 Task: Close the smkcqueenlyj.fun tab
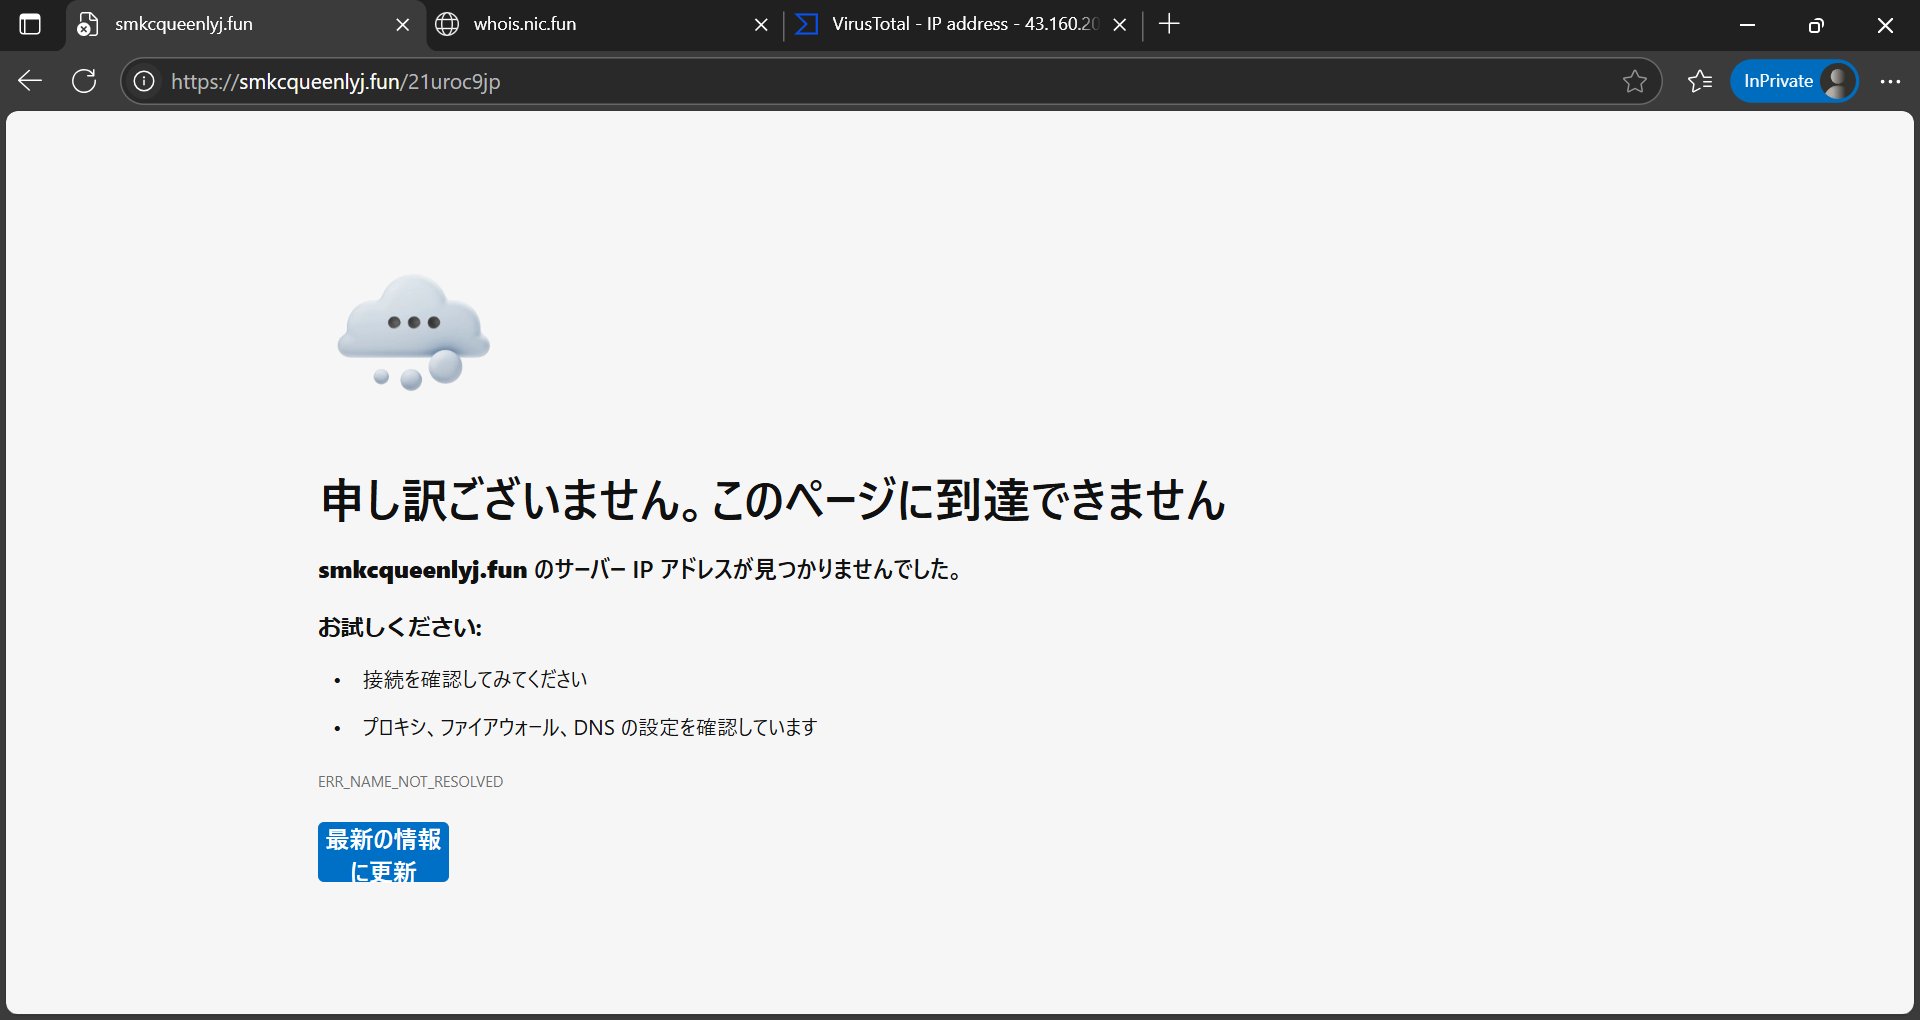click(x=403, y=25)
